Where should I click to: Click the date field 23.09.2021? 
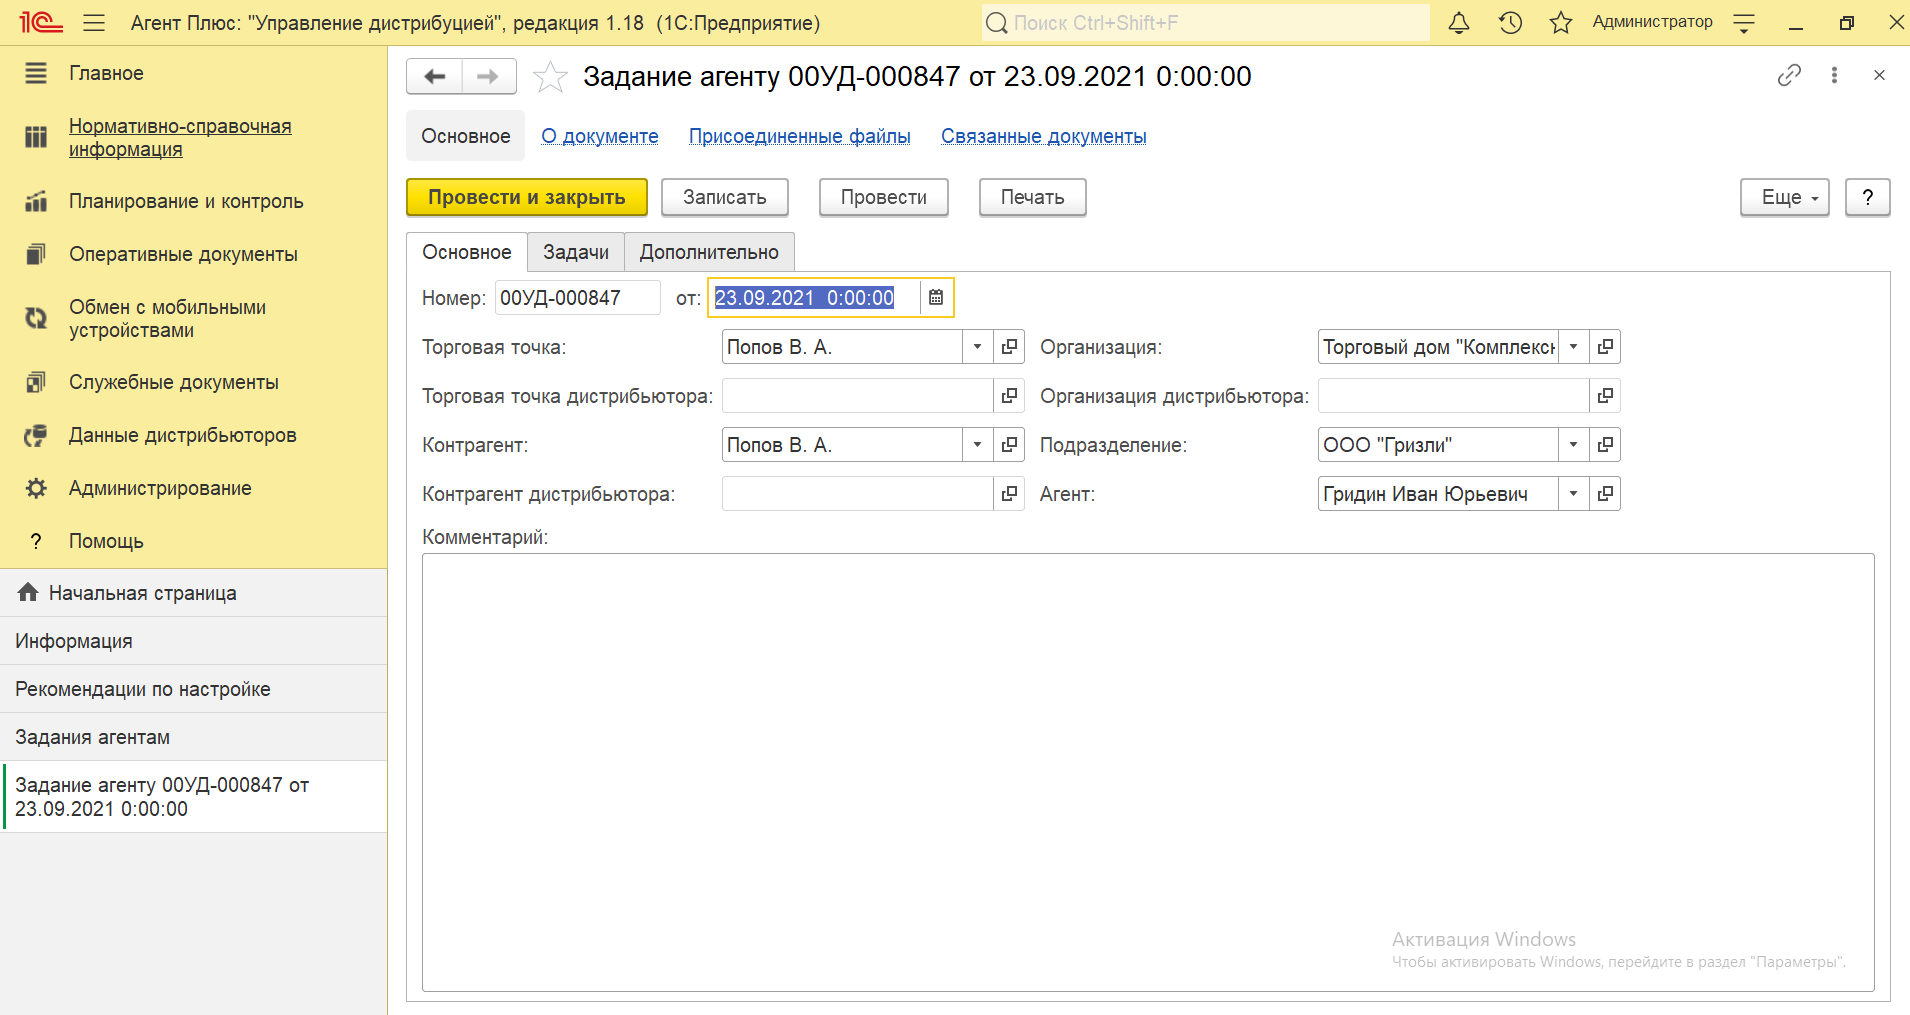pyautogui.click(x=814, y=297)
